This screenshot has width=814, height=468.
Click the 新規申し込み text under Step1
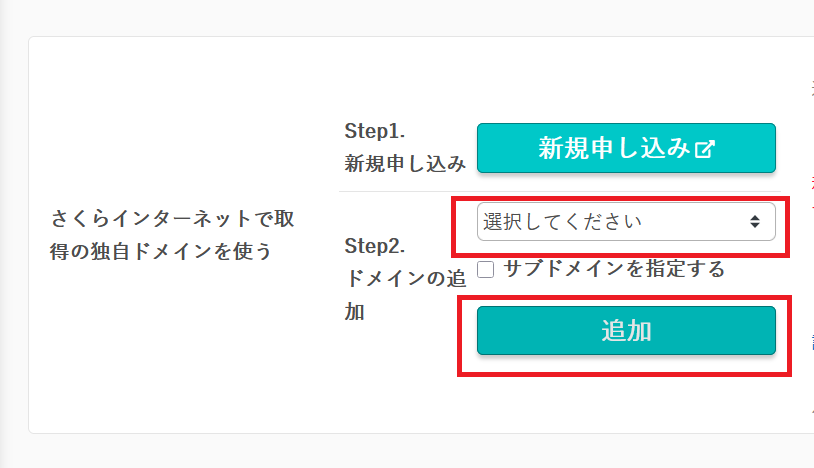(x=405, y=164)
